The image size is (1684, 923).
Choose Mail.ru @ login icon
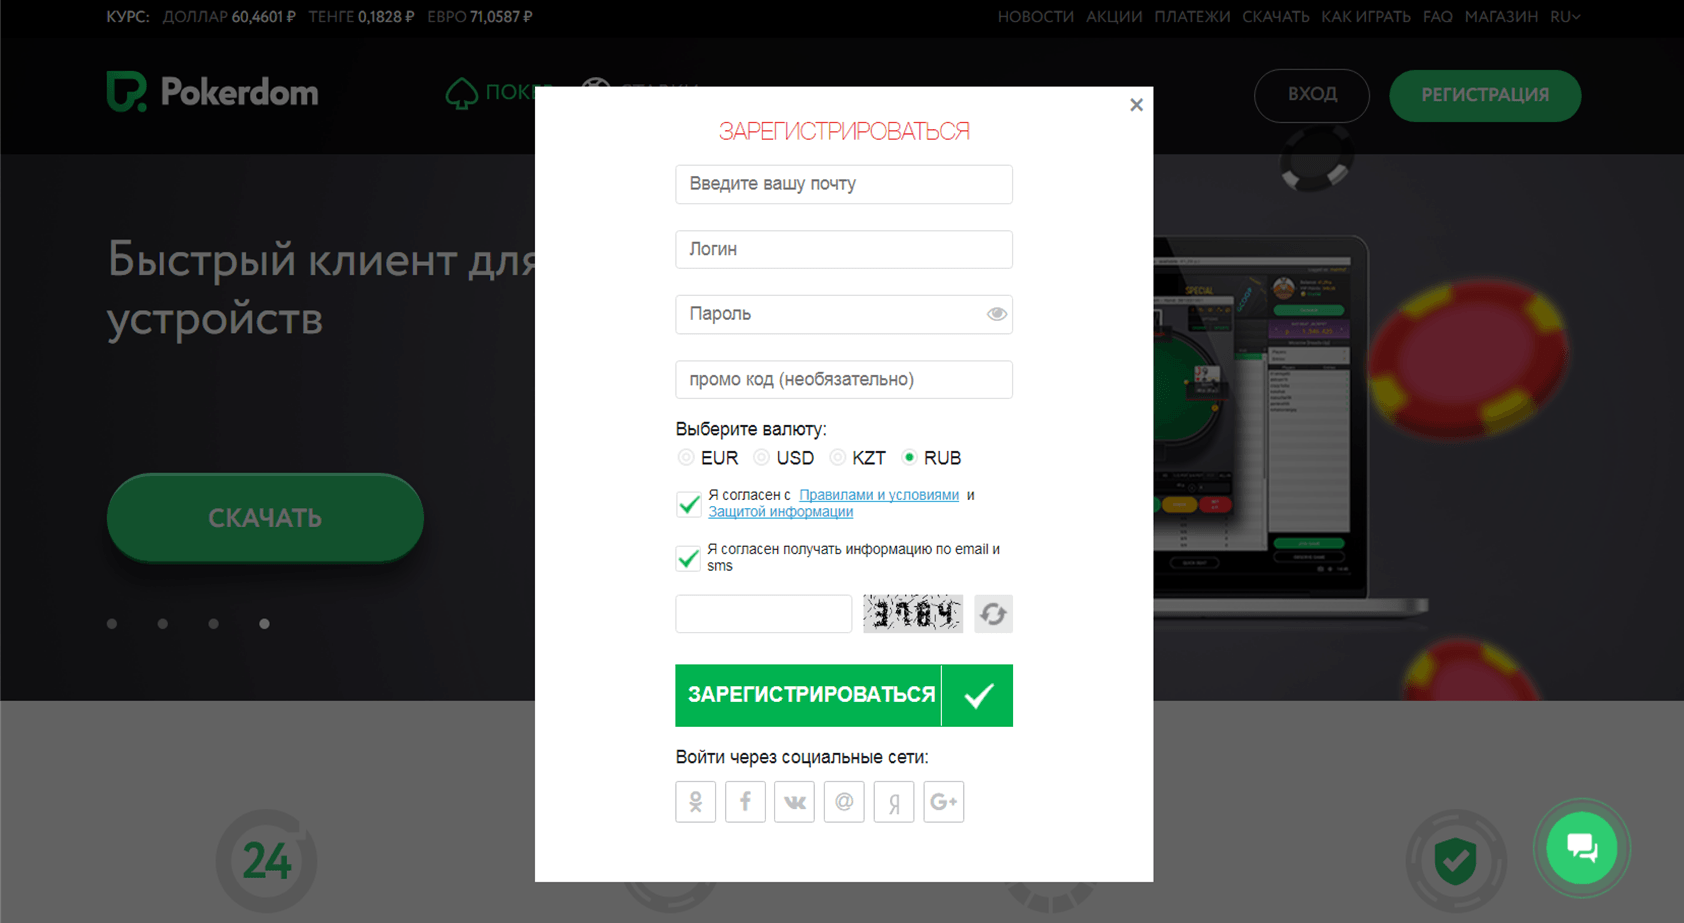pyautogui.click(x=844, y=802)
